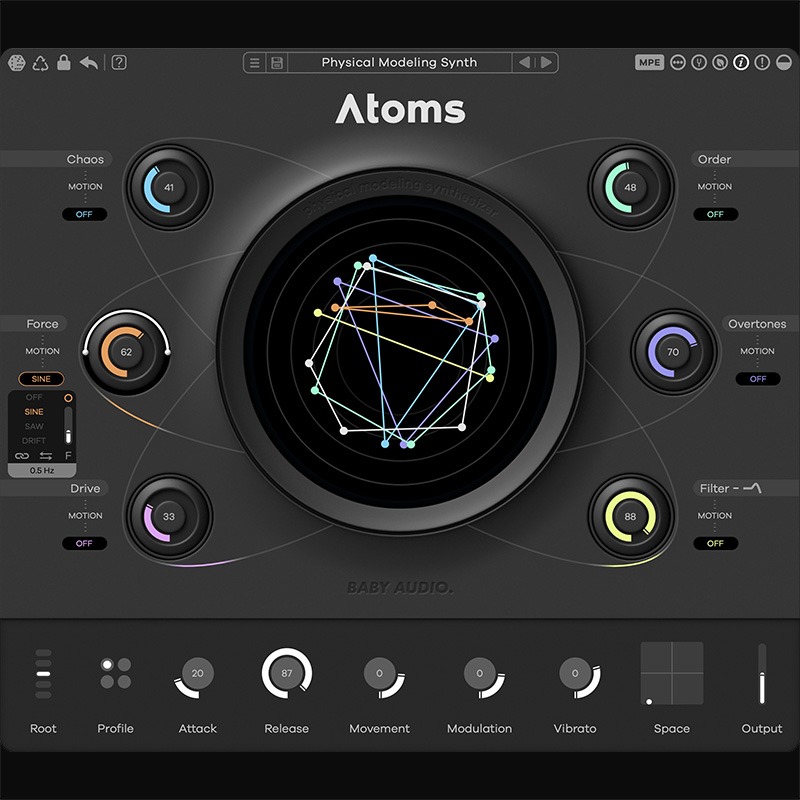
Task: Click the half-filled circle theme icon
Action: coord(783,62)
